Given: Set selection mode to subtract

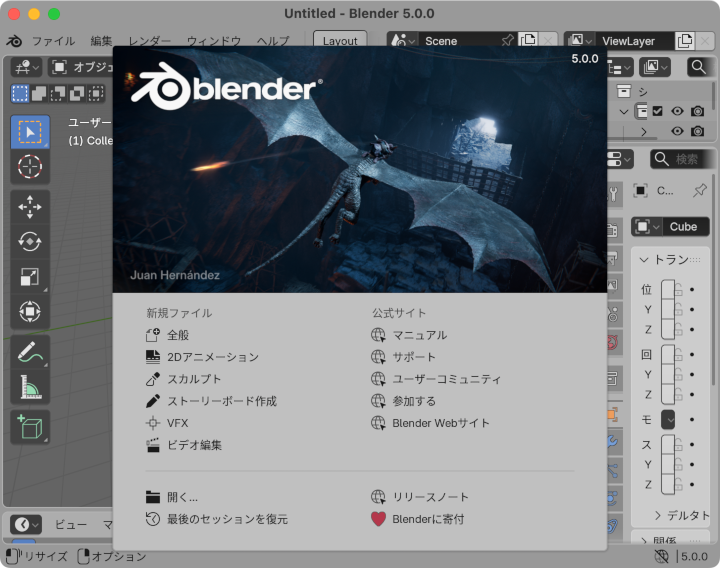Looking at the screenshot, I should coord(58,93).
